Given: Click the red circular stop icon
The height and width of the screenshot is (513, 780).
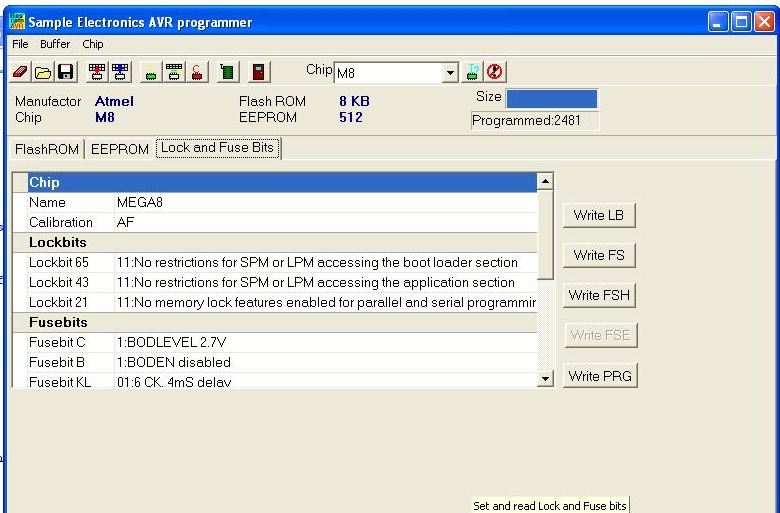Looking at the screenshot, I should tap(494, 72).
